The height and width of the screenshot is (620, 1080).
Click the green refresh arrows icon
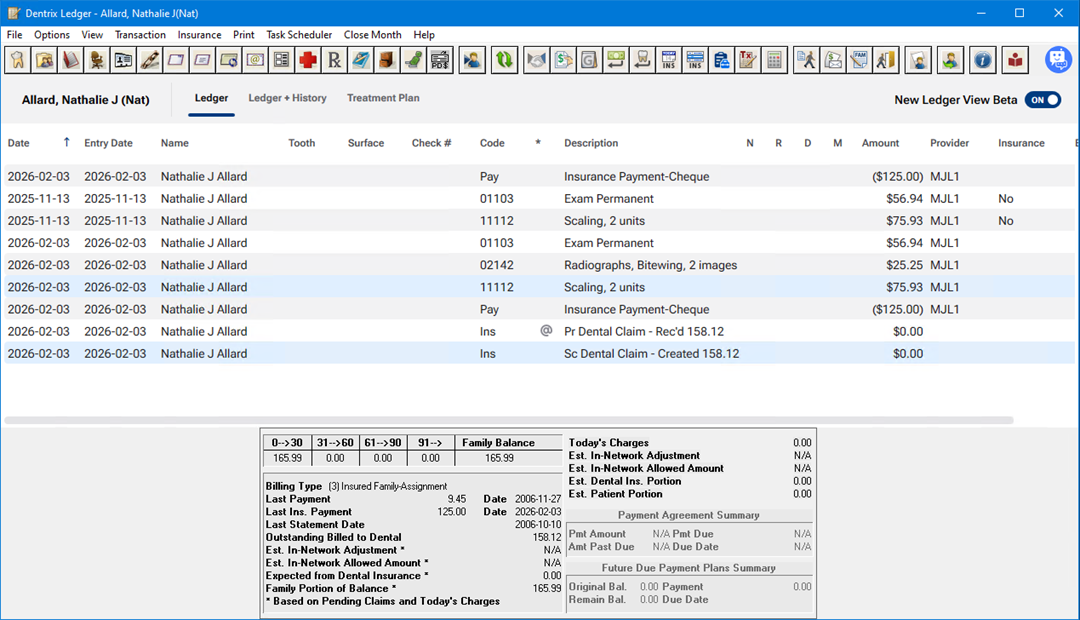[505, 60]
